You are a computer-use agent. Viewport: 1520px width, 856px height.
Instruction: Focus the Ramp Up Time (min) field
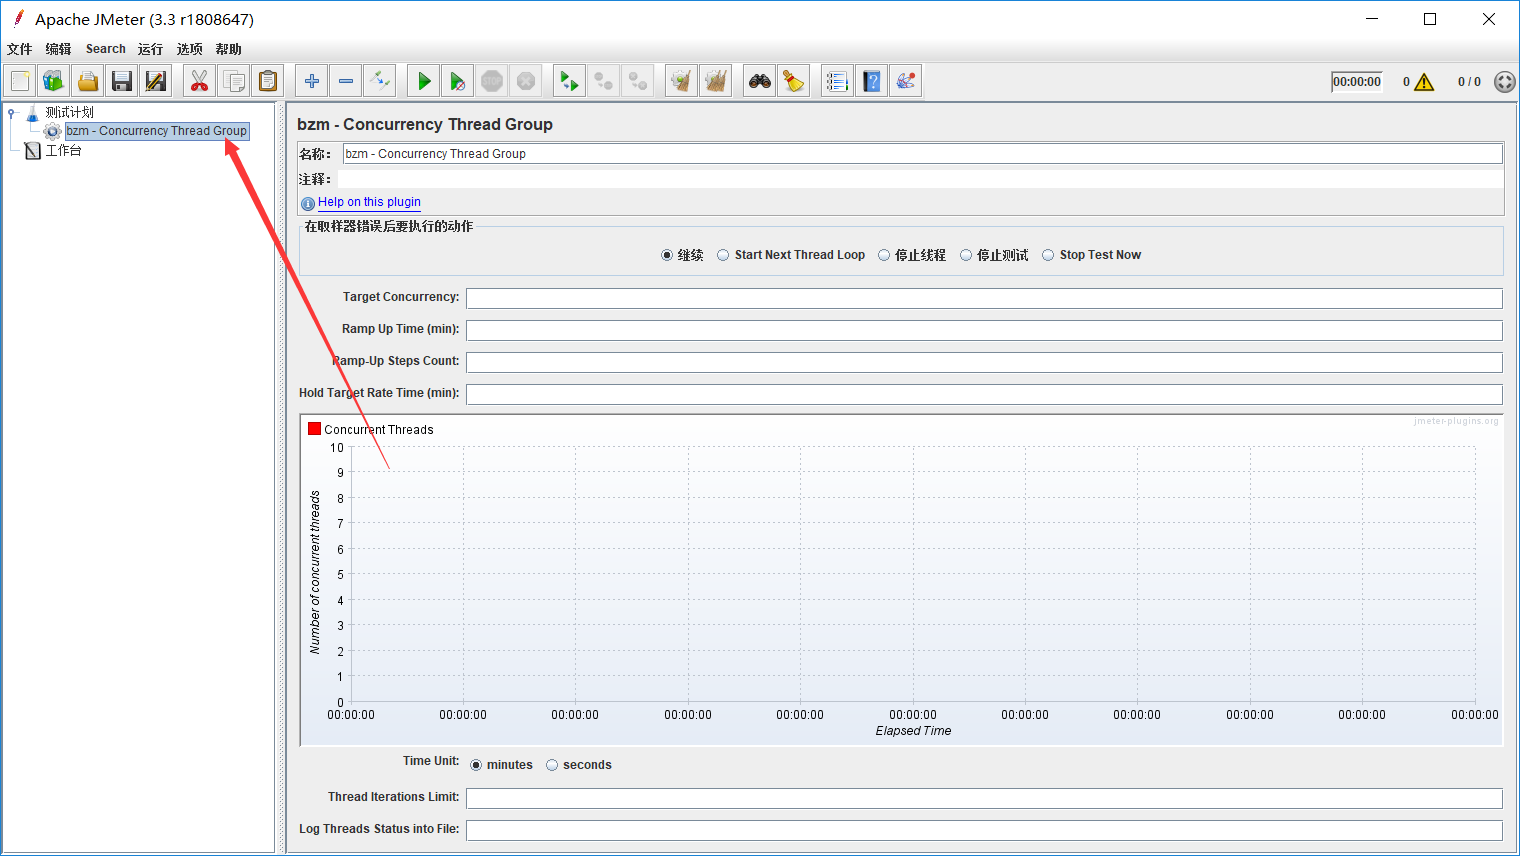click(984, 330)
